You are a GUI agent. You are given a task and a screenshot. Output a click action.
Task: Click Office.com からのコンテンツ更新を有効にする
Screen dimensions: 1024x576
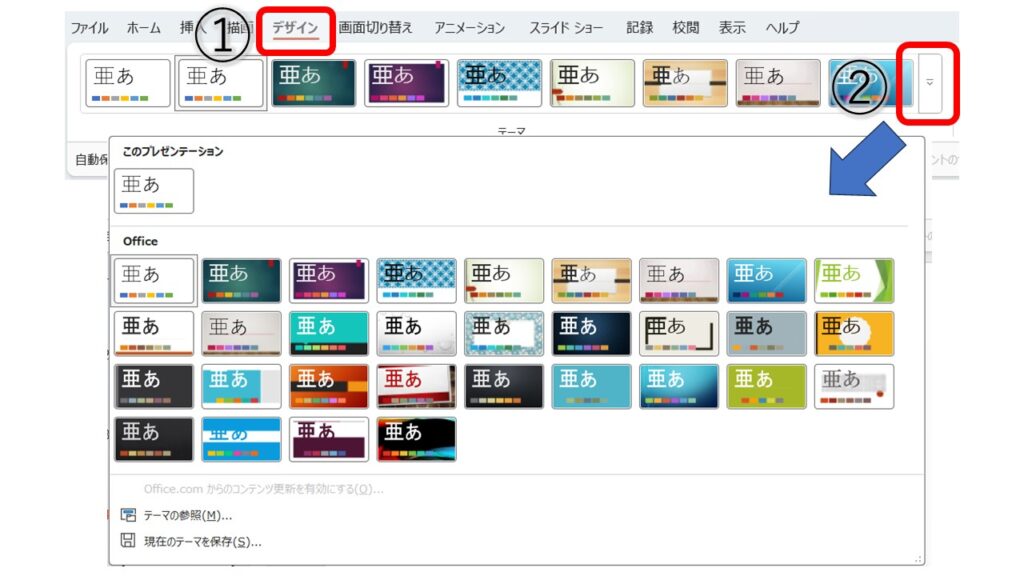pyautogui.click(x=263, y=489)
